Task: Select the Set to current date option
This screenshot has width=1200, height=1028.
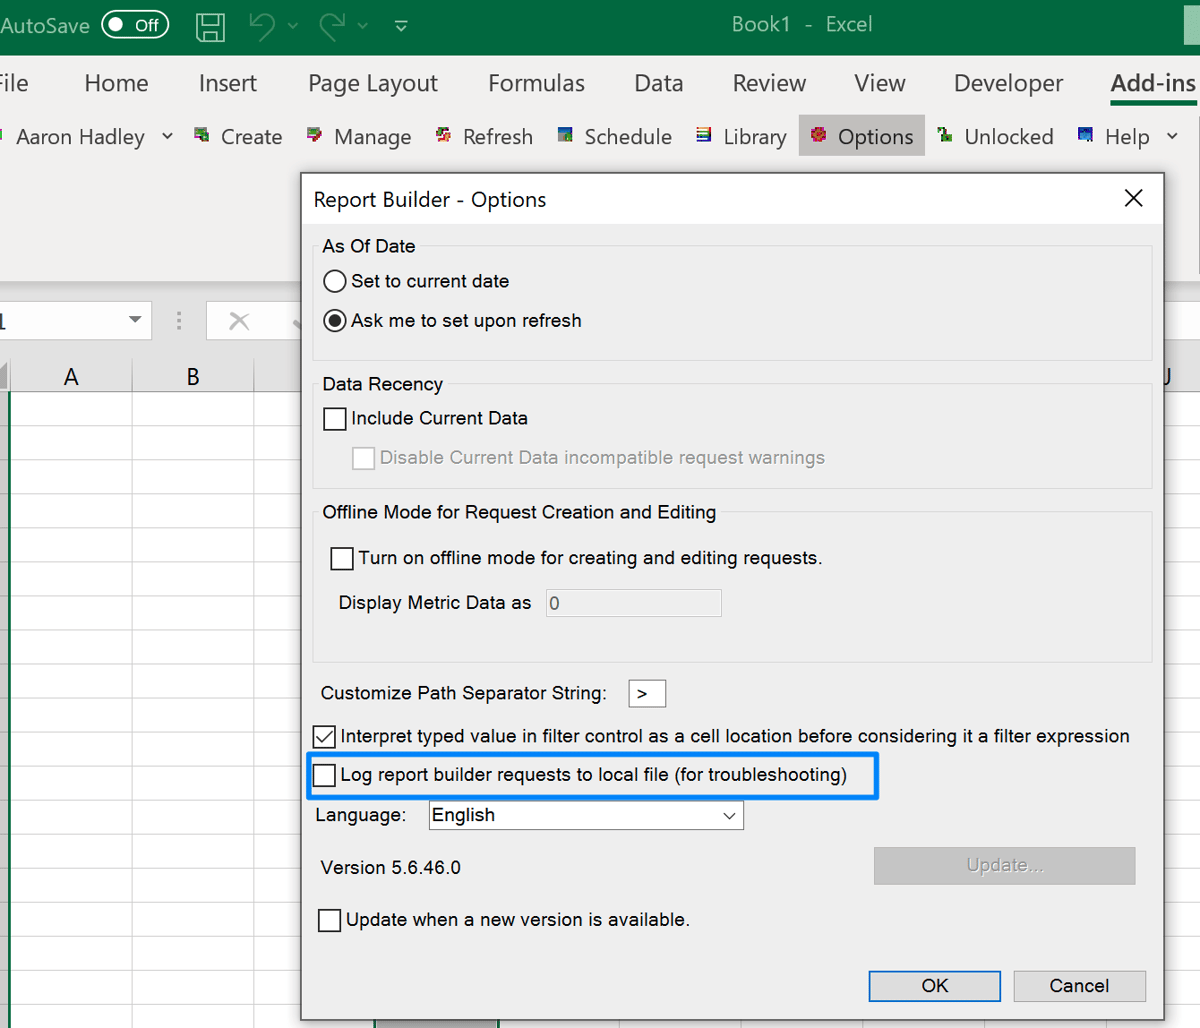Action: [334, 281]
